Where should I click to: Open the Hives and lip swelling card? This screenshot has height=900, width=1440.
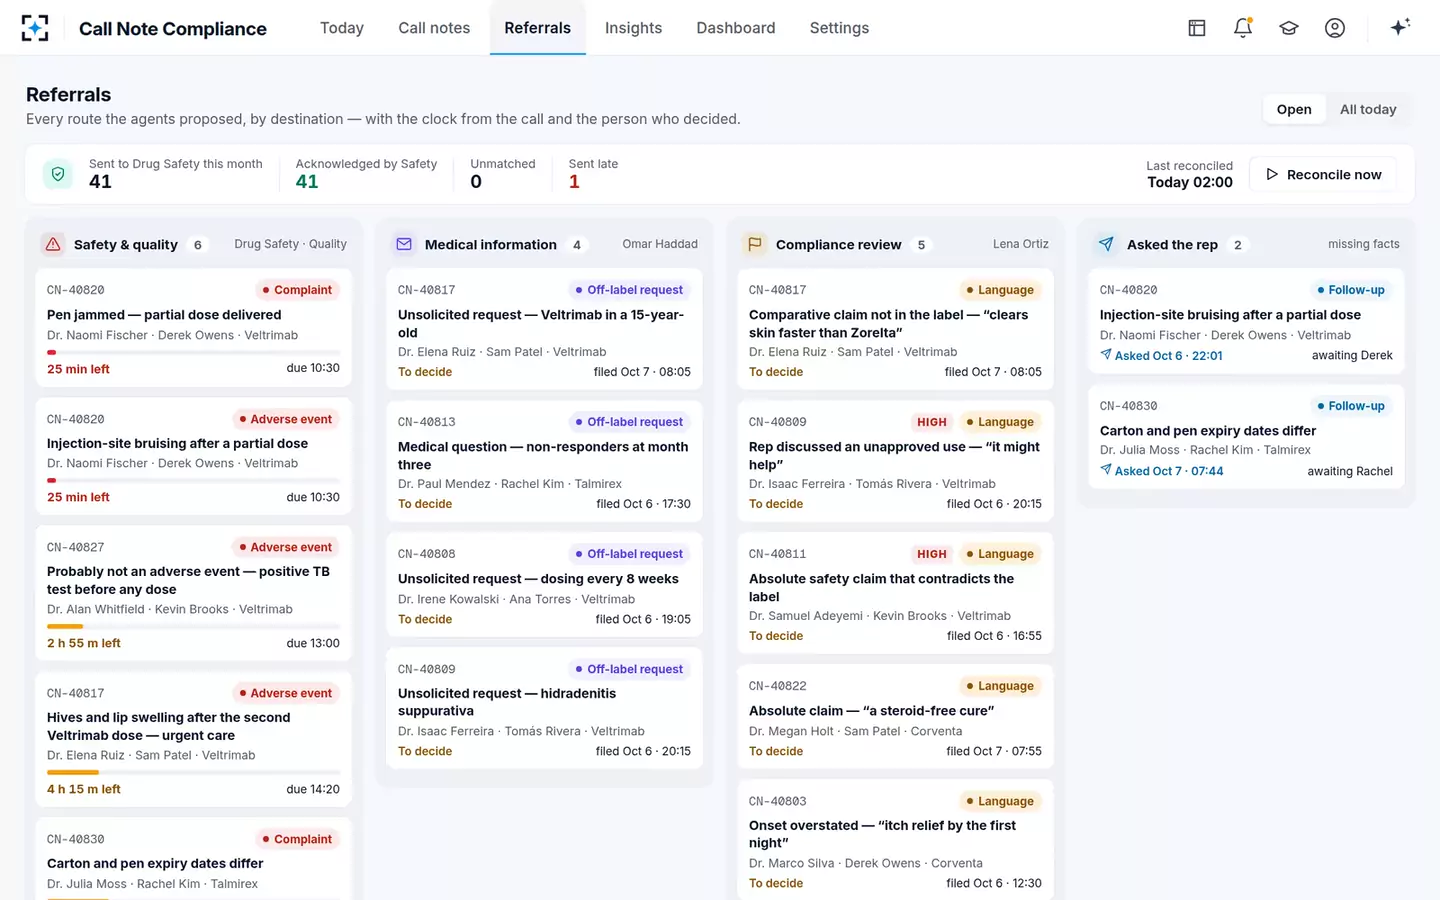tap(193, 740)
